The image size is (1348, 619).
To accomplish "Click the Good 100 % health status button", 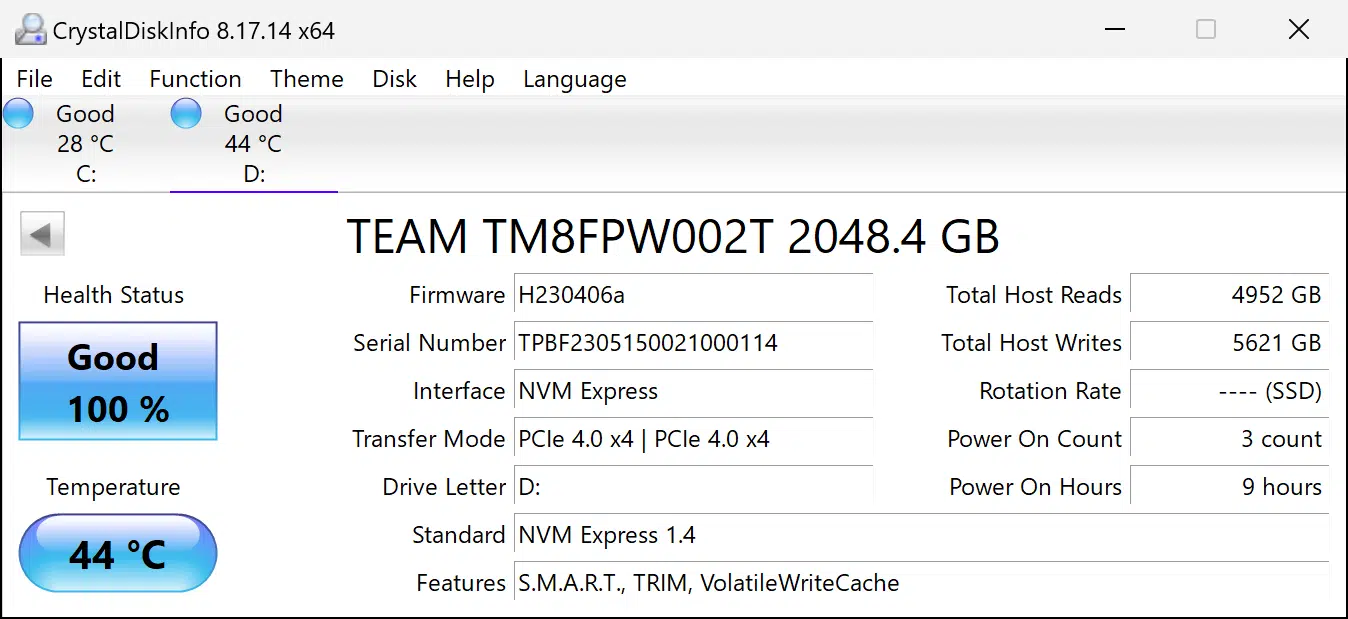I will coord(118,381).
